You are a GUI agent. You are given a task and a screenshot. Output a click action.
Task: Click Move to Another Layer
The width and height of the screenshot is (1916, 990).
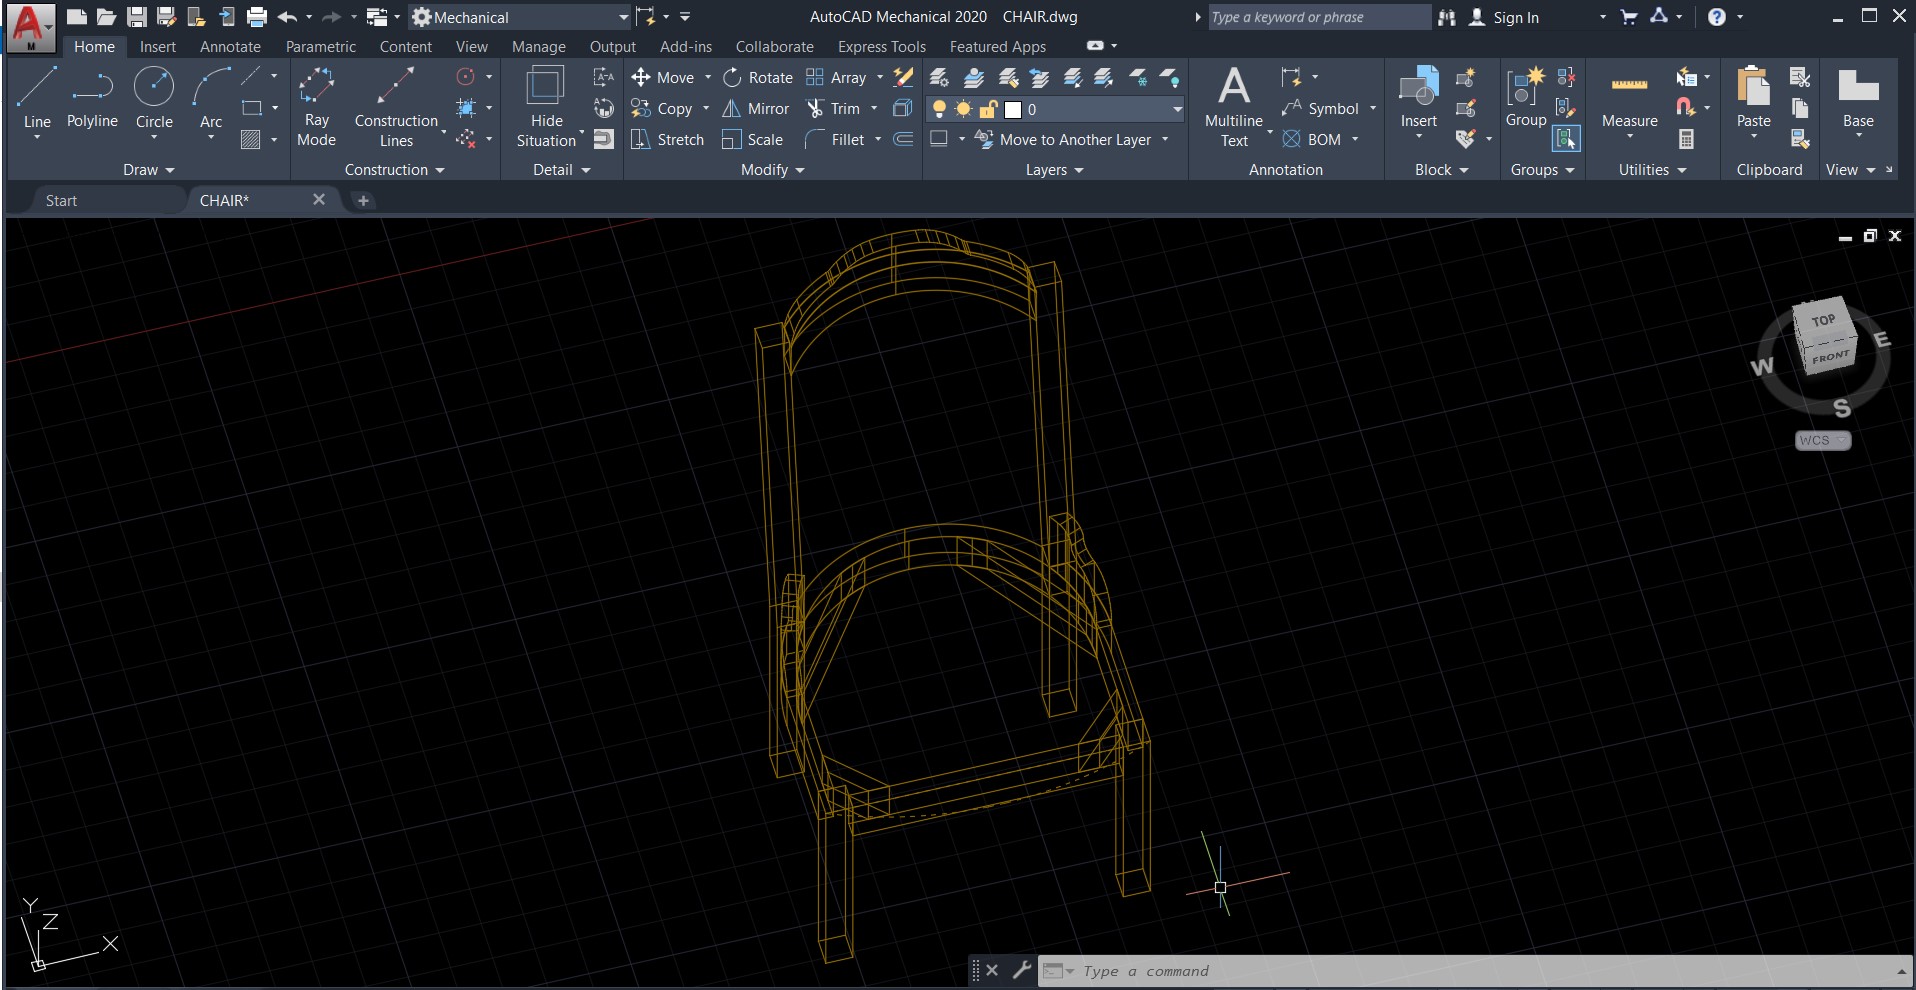click(1063, 139)
